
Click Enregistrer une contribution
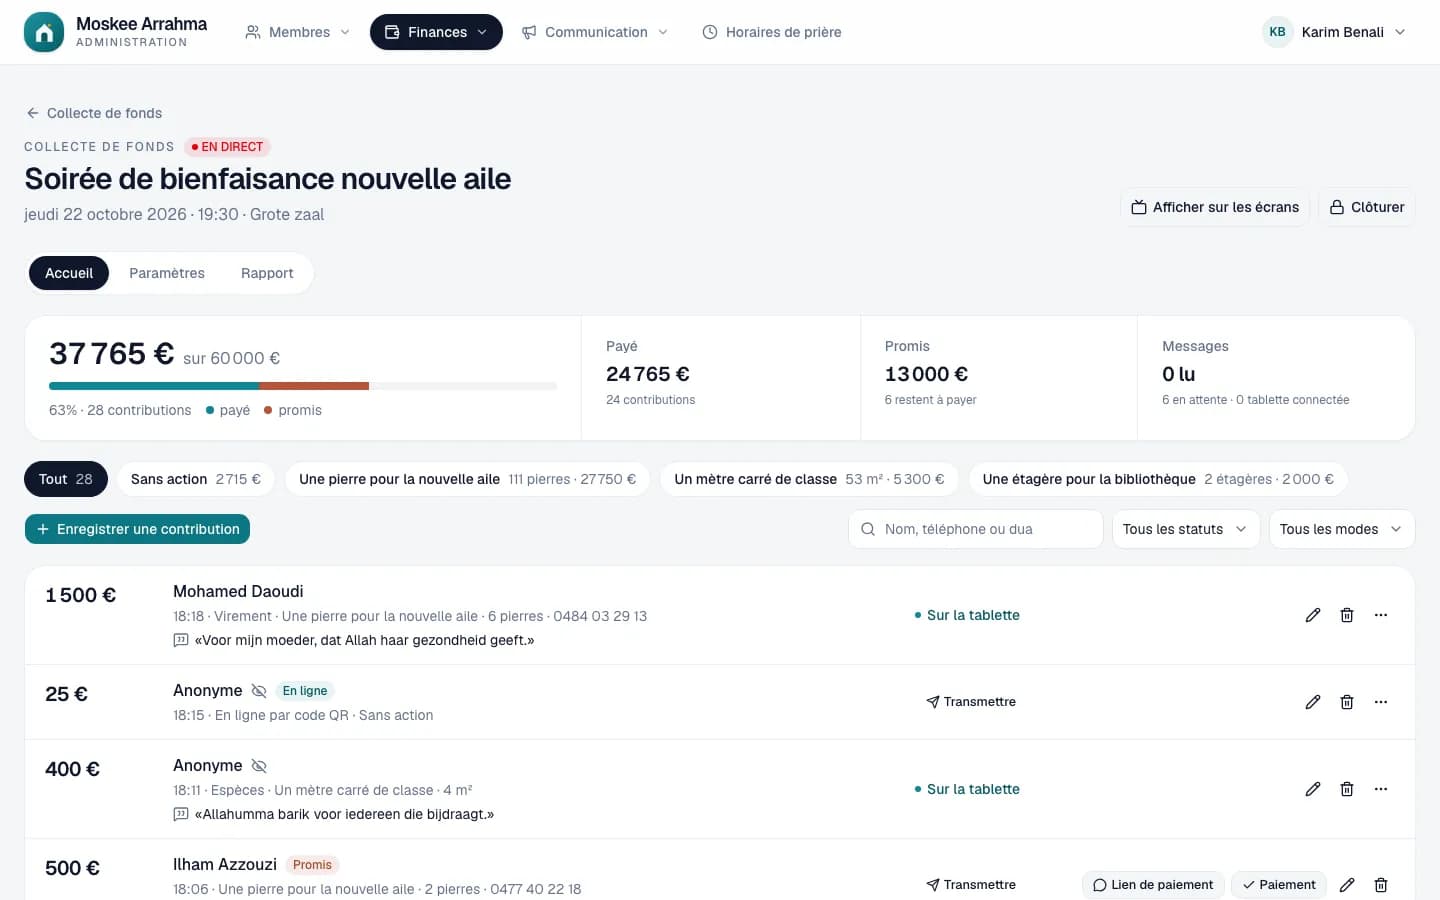pos(137,529)
